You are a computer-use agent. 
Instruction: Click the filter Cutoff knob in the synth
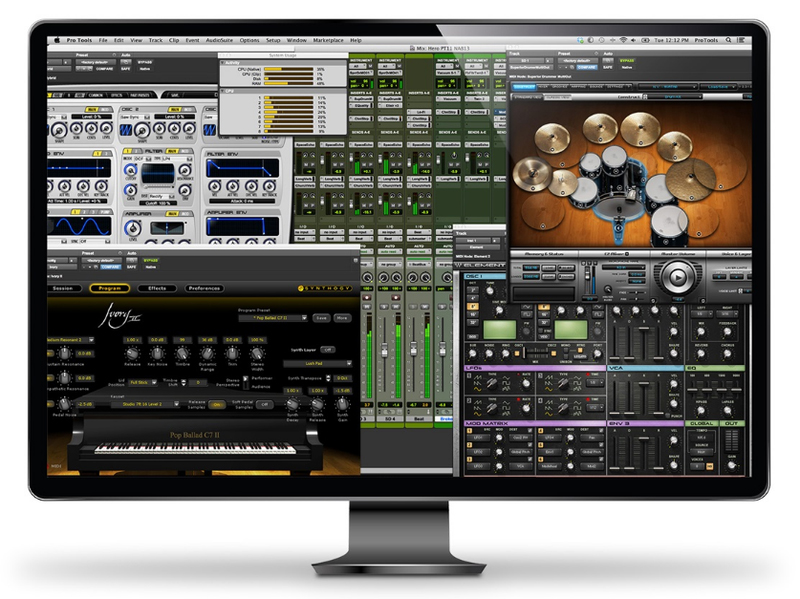[131, 171]
